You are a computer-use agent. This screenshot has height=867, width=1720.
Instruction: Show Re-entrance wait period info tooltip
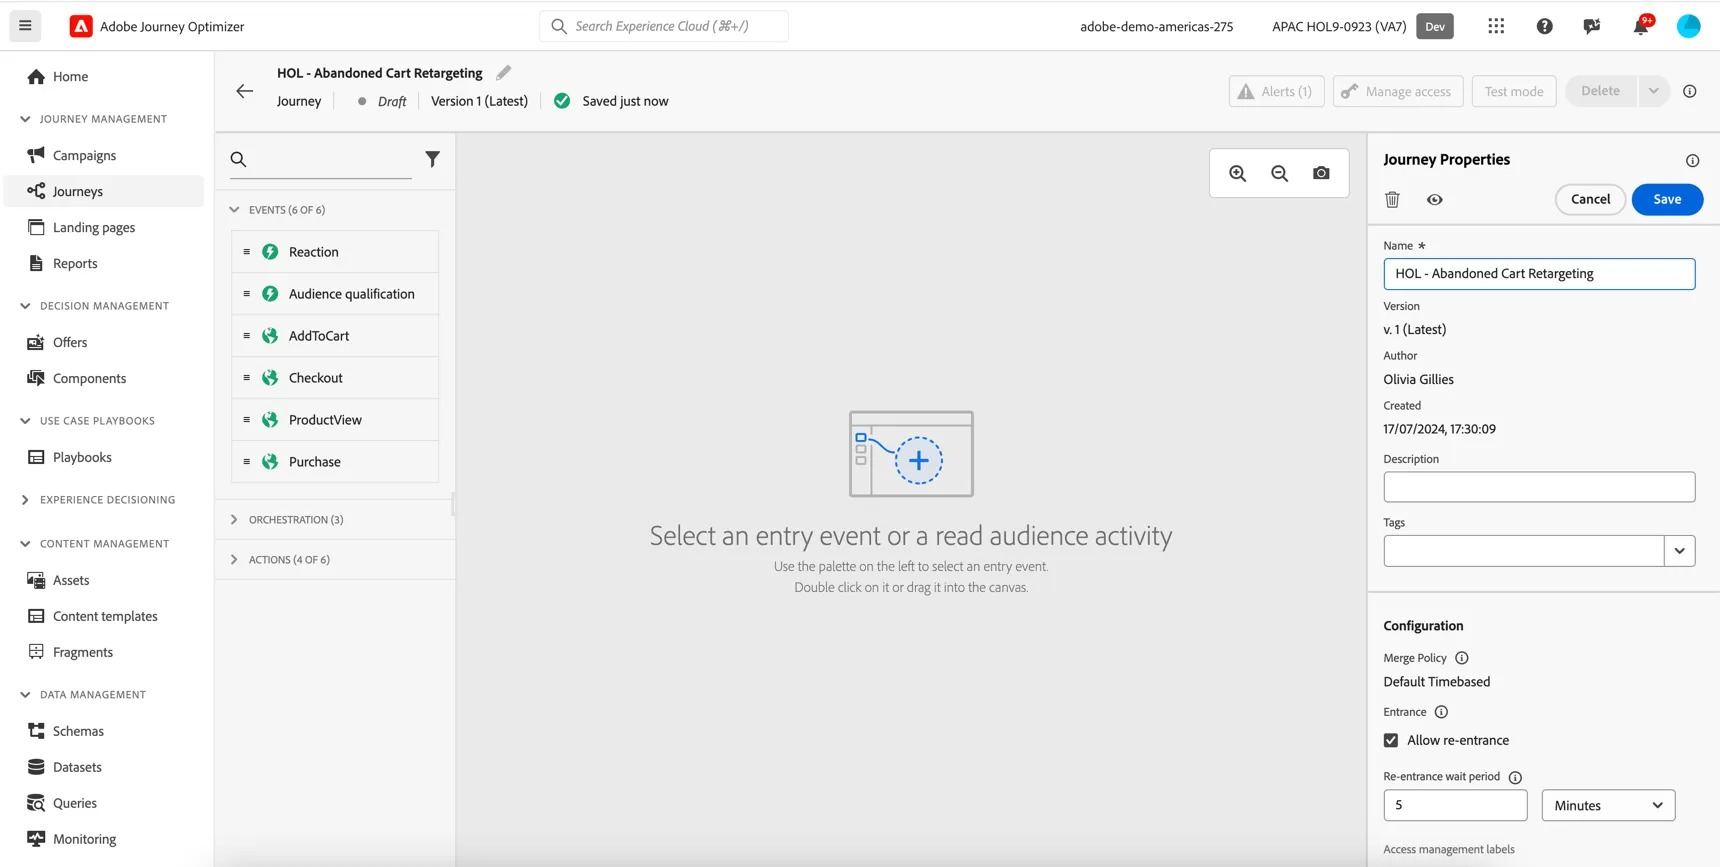point(1515,777)
